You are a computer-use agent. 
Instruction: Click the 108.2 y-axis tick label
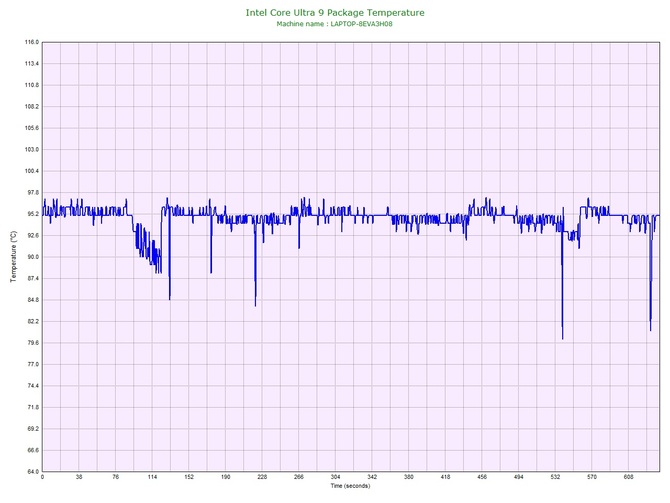tap(32, 107)
